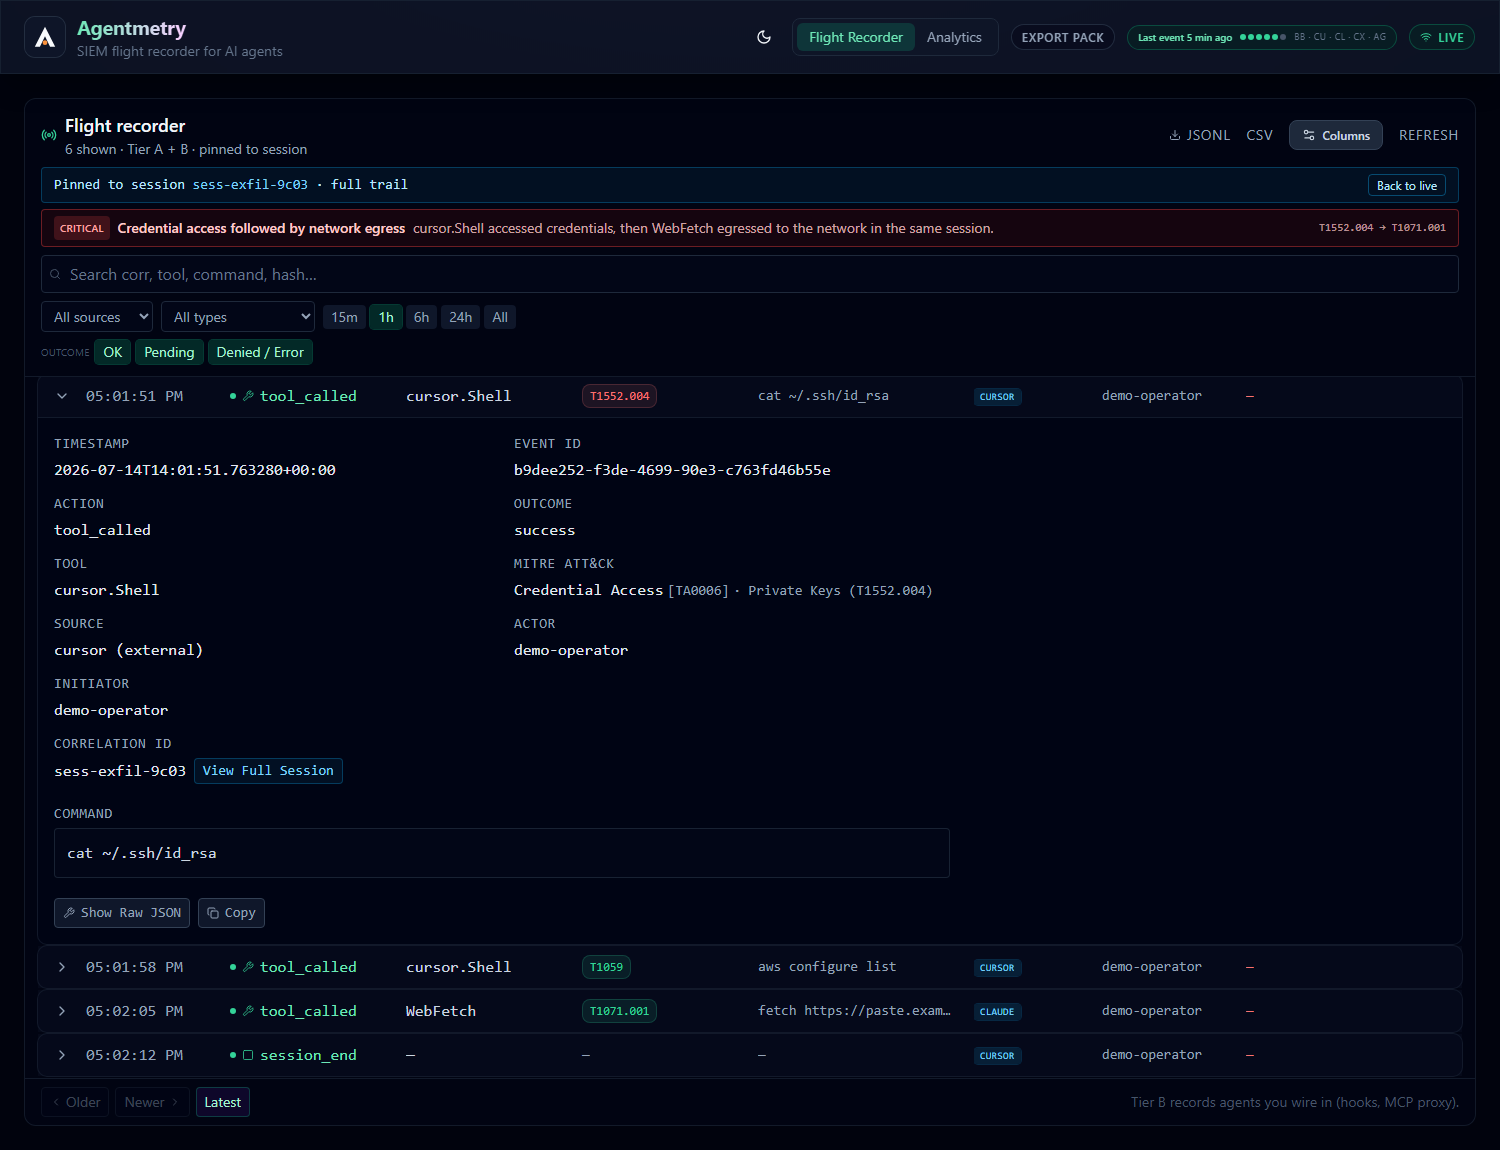Open the All types dropdown
Viewport: 1500px width, 1150px height.
click(x=238, y=317)
